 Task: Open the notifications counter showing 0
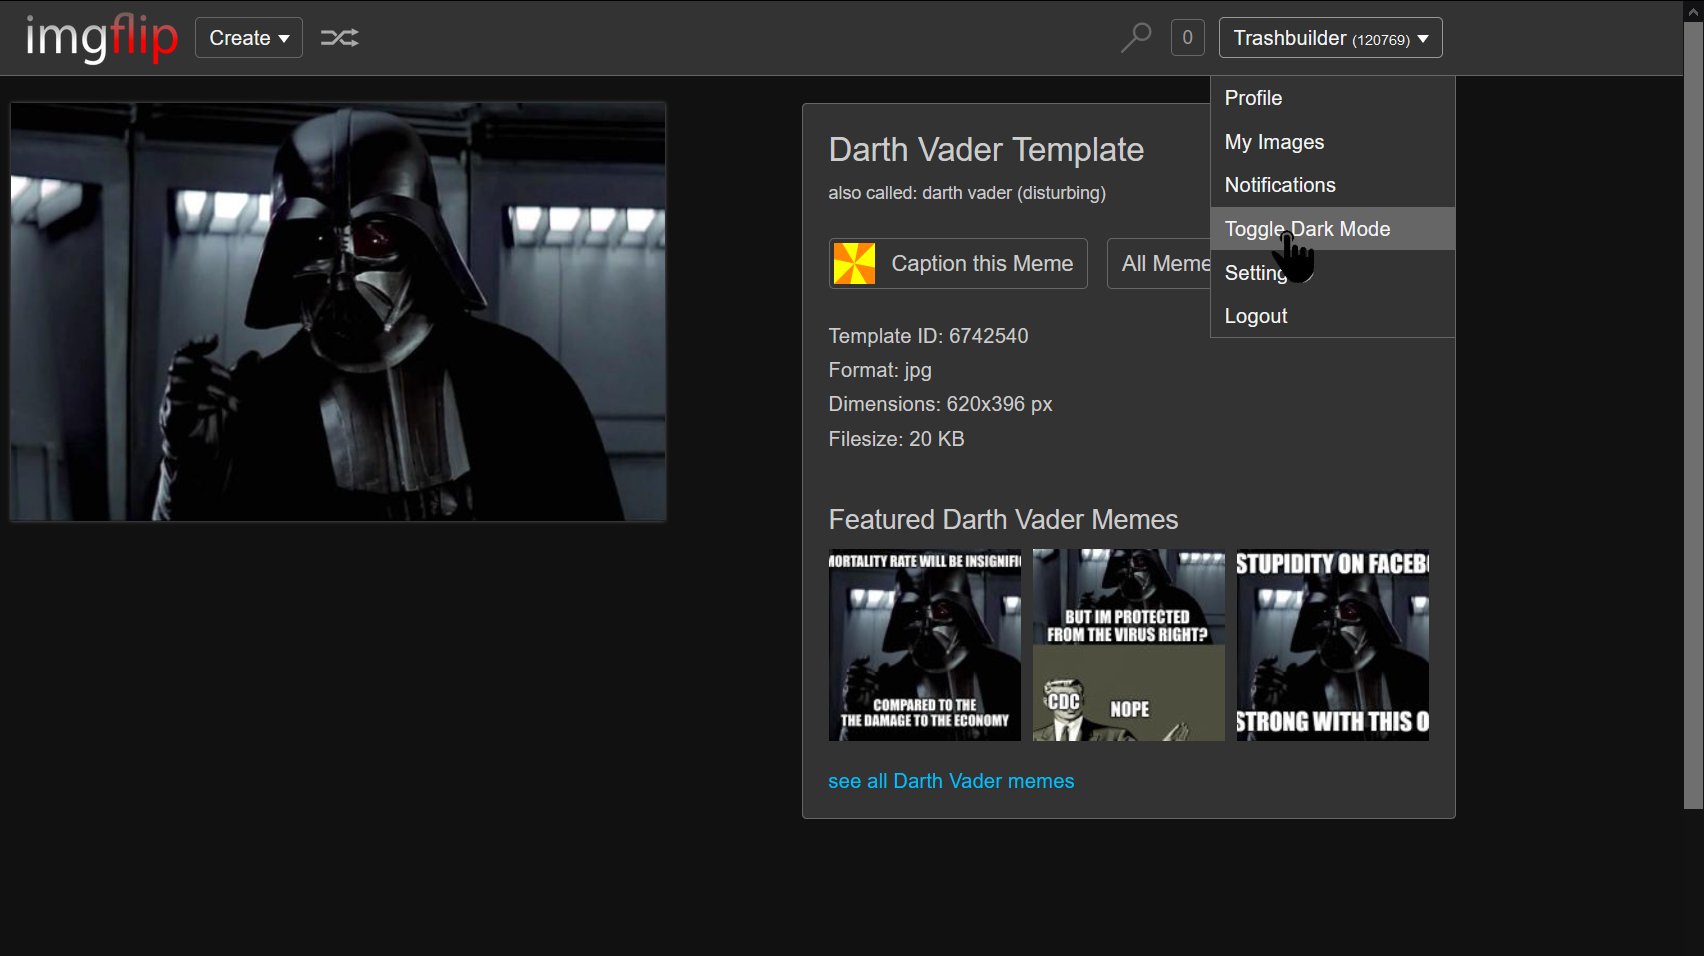pos(1187,38)
